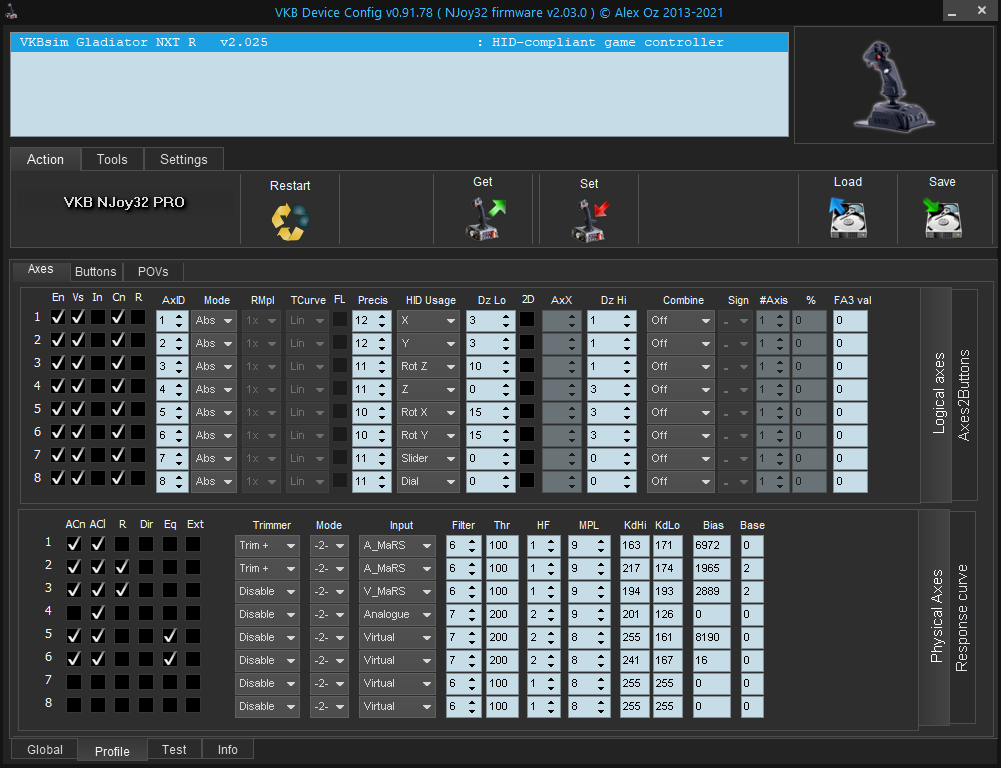The height and width of the screenshot is (768, 1001).
Task: Click the Get joystick icon
Action: [x=484, y=219]
